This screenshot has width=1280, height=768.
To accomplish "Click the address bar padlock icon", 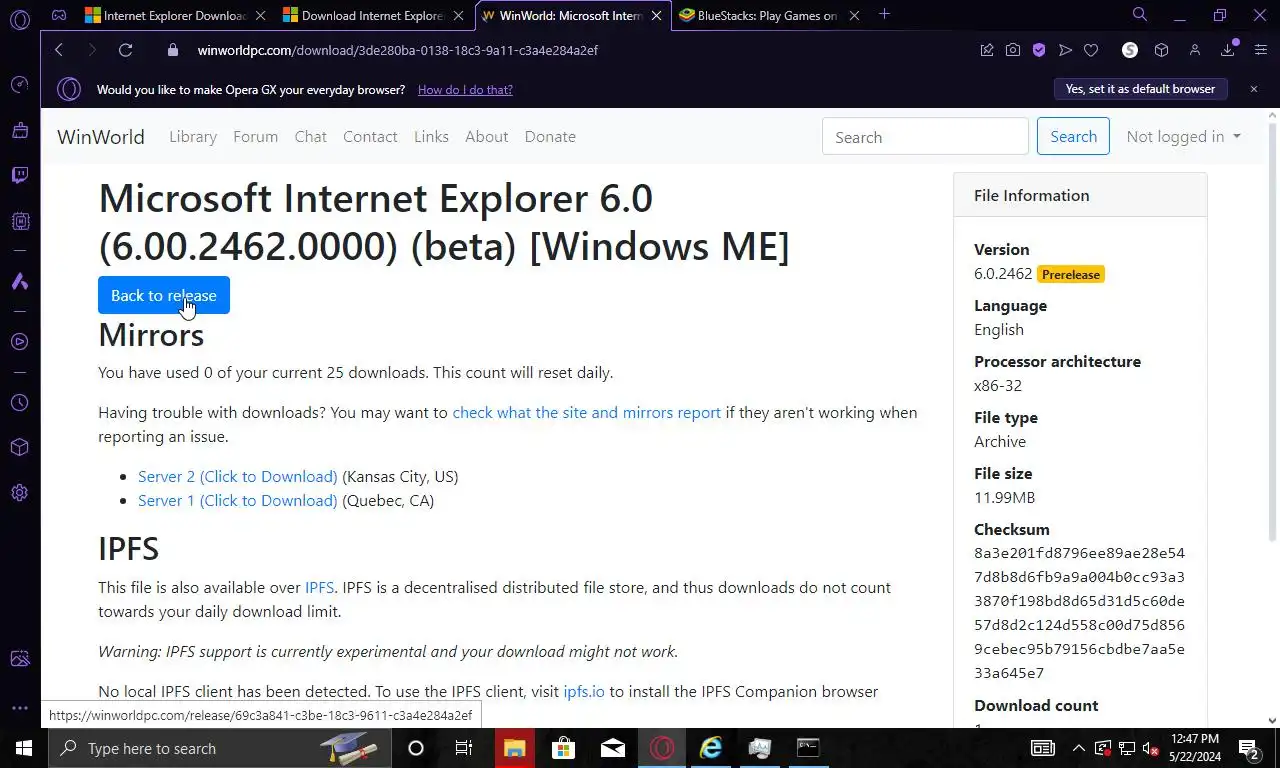I will (x=173, y=50).
